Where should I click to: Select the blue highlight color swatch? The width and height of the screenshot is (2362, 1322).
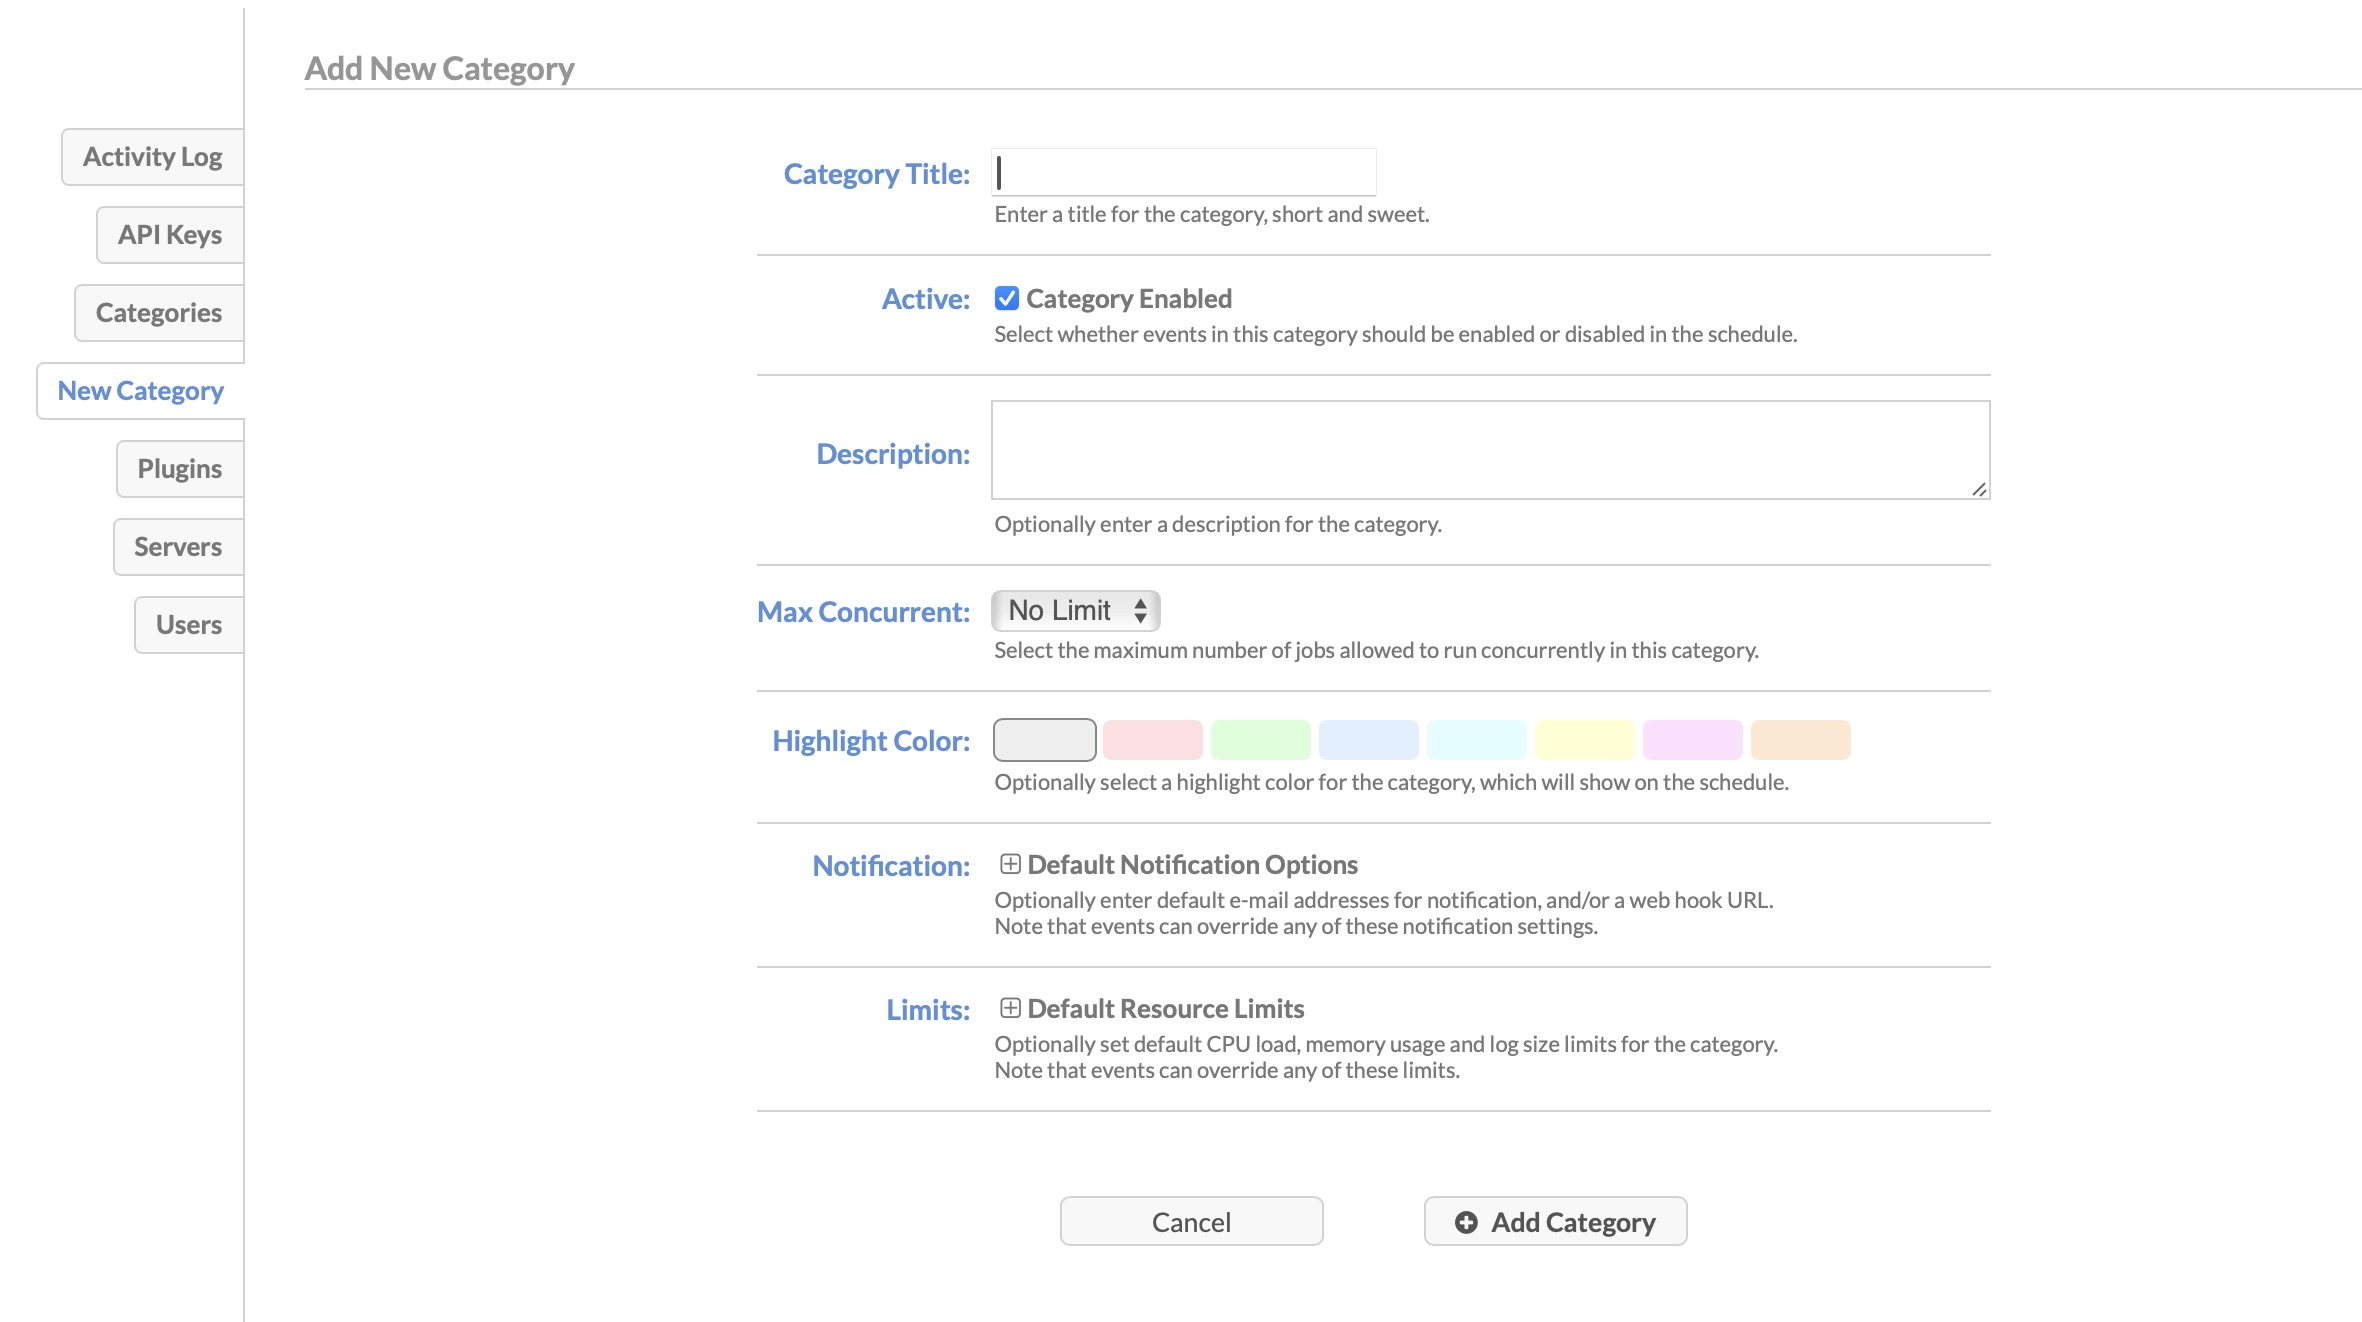coord(1368,740)
